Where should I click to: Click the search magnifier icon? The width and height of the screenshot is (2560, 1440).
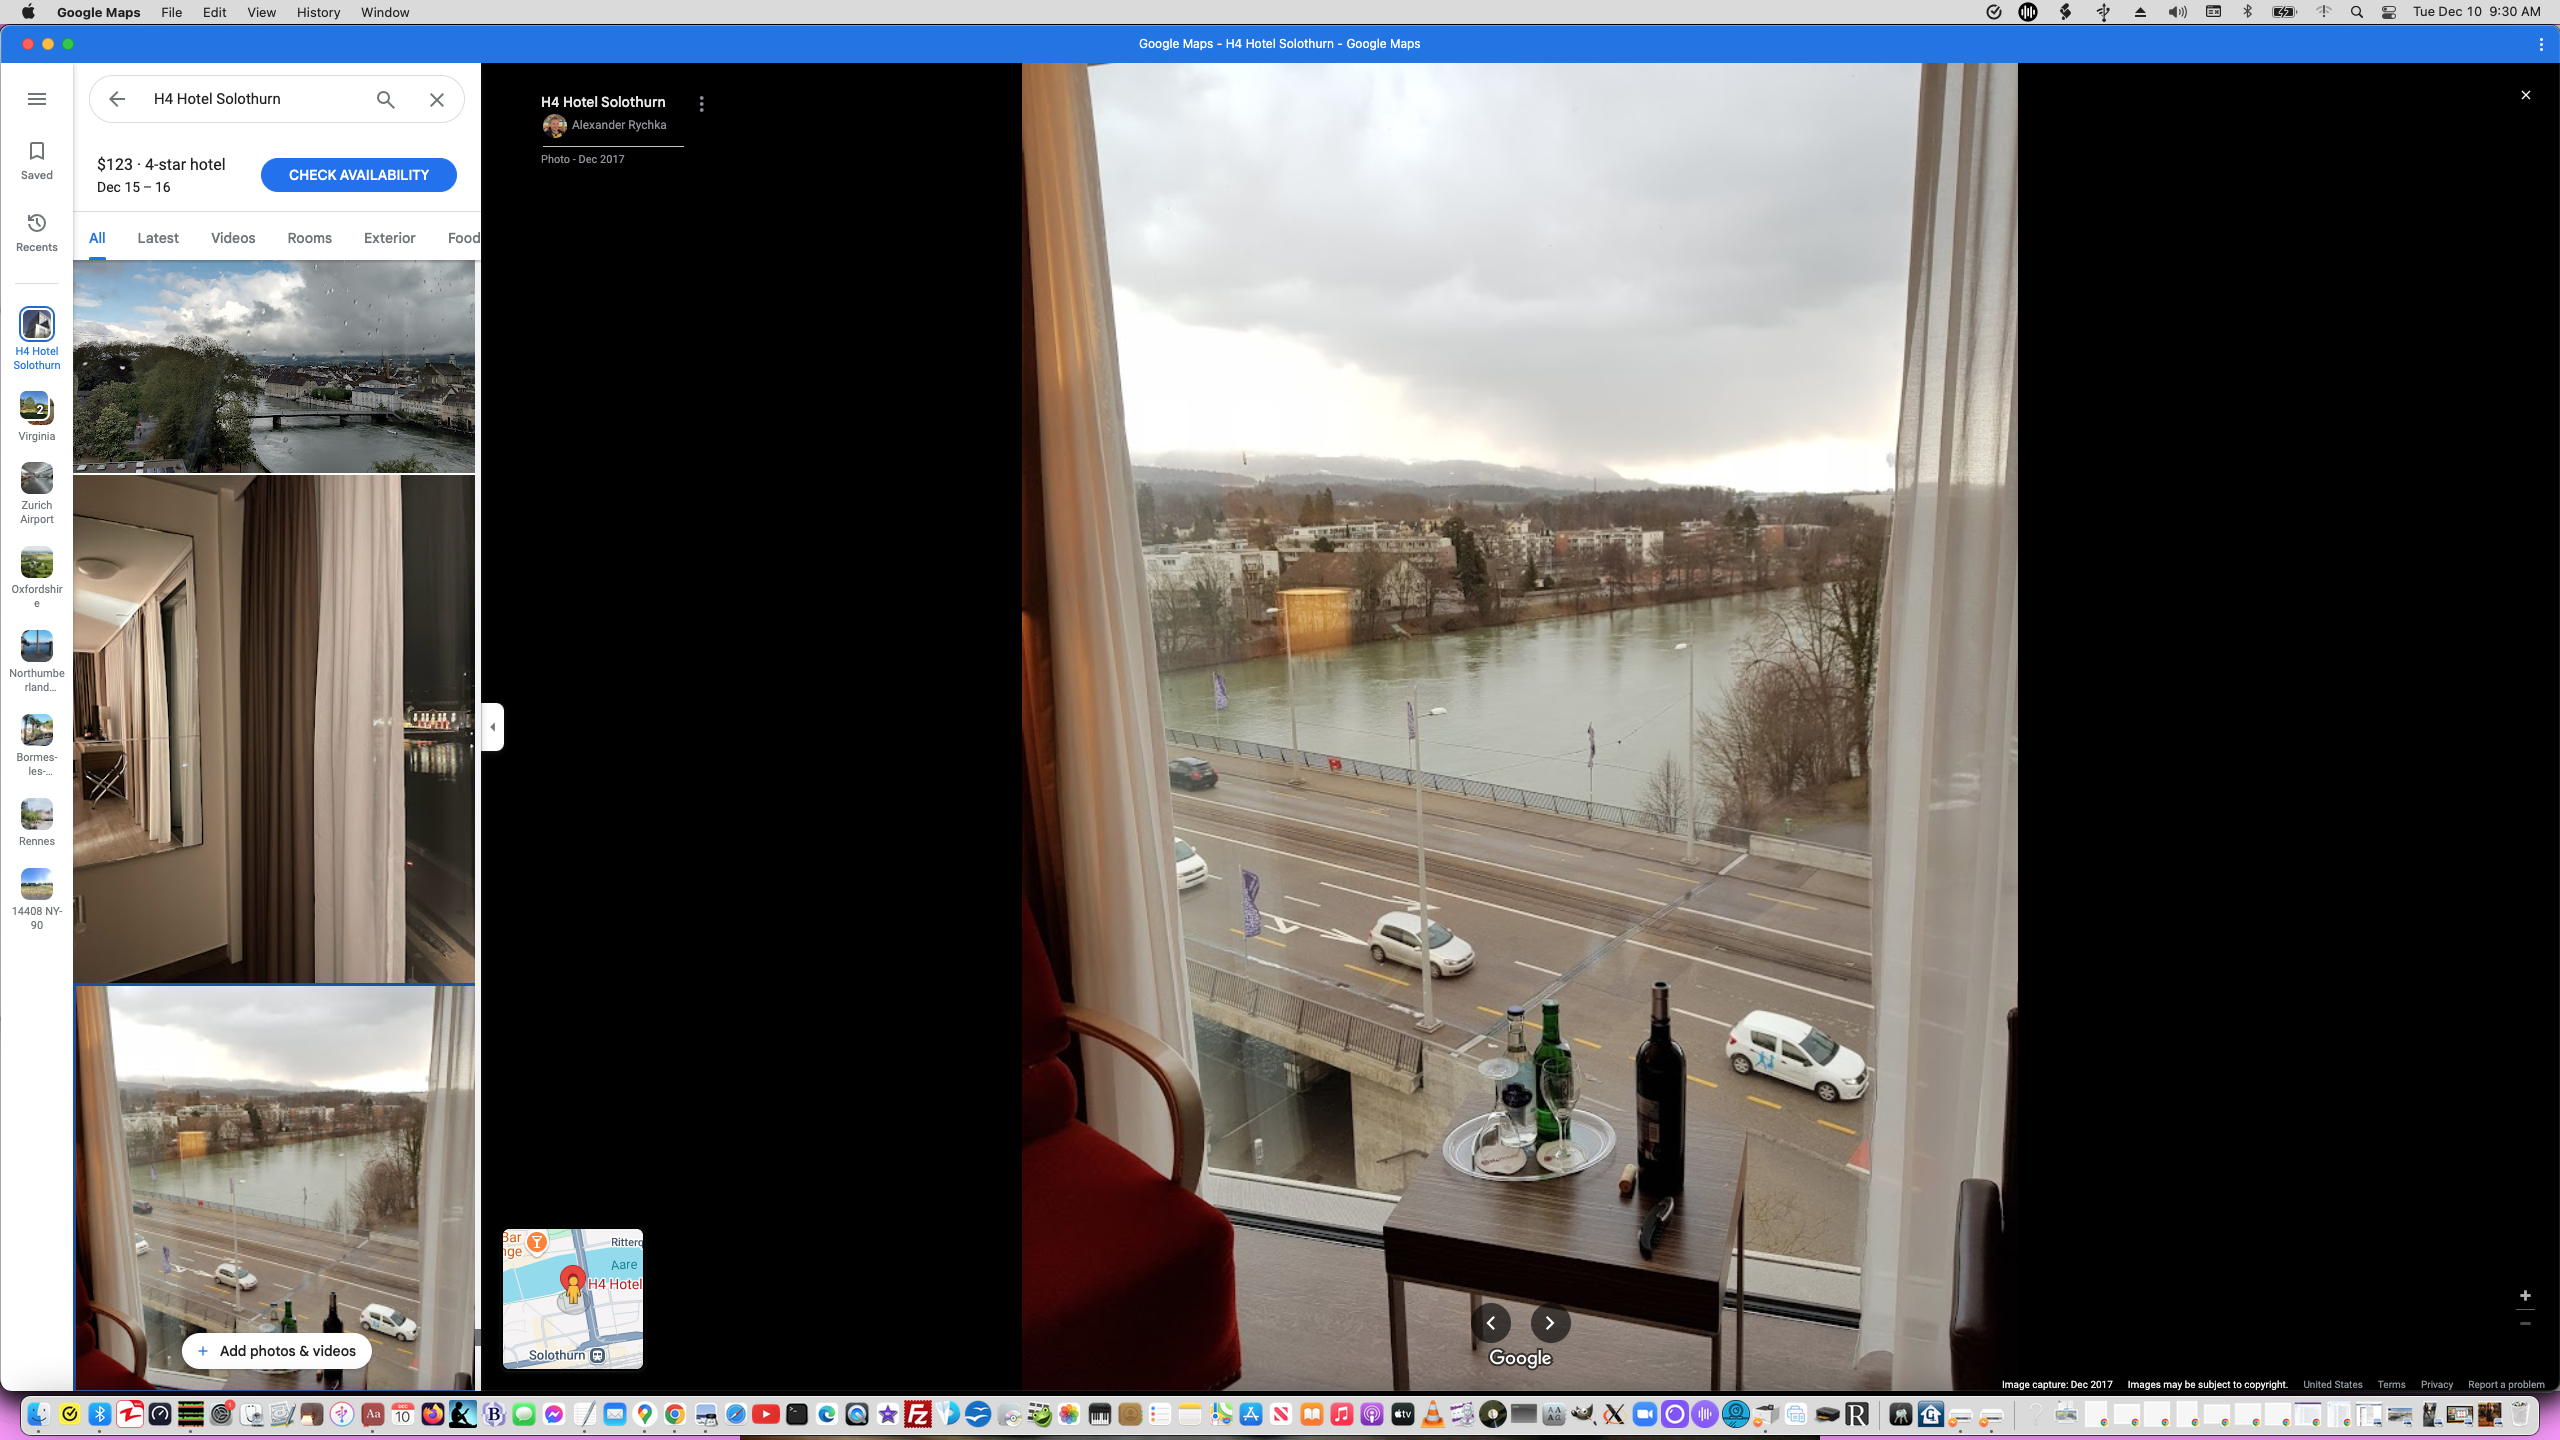(386, 99)
